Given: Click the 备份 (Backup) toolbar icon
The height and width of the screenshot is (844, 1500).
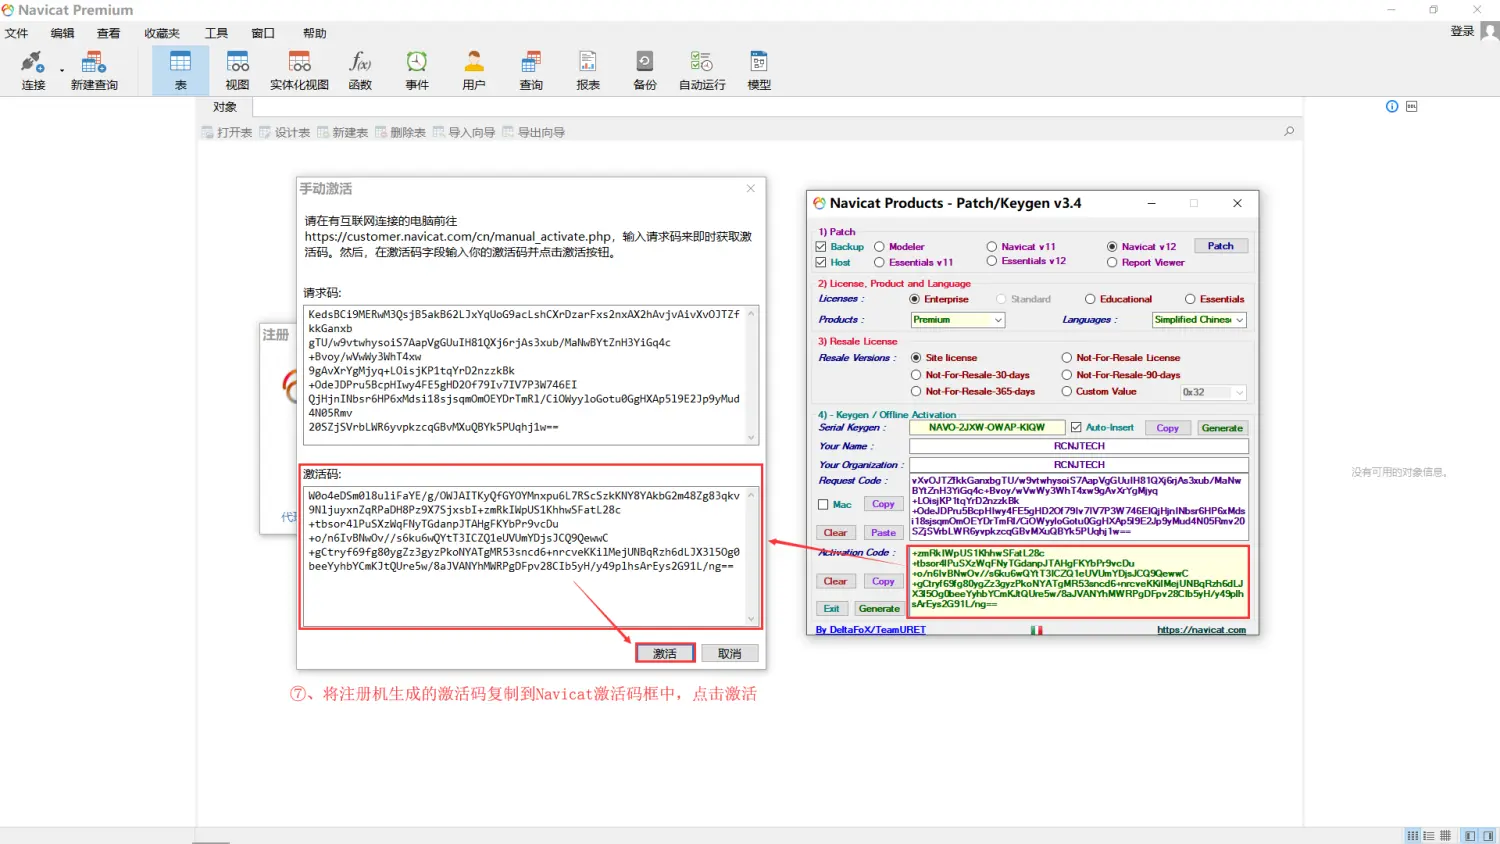Looking at the screenshot, I should pyautogui.click(x=645, y=70).
